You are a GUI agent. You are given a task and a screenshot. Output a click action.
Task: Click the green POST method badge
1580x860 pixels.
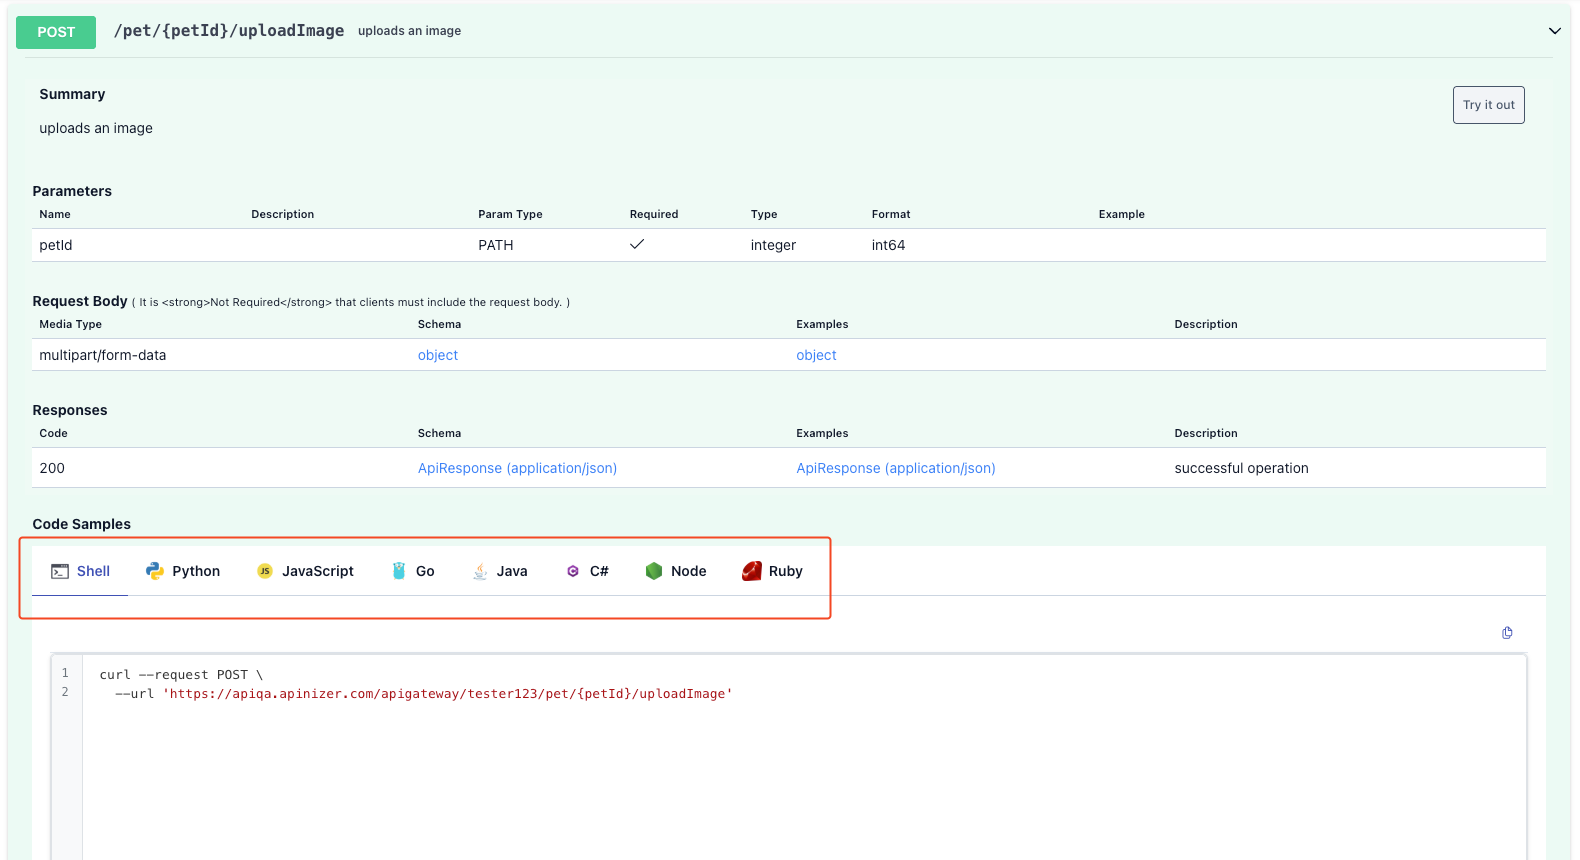(x=56, y=32)
